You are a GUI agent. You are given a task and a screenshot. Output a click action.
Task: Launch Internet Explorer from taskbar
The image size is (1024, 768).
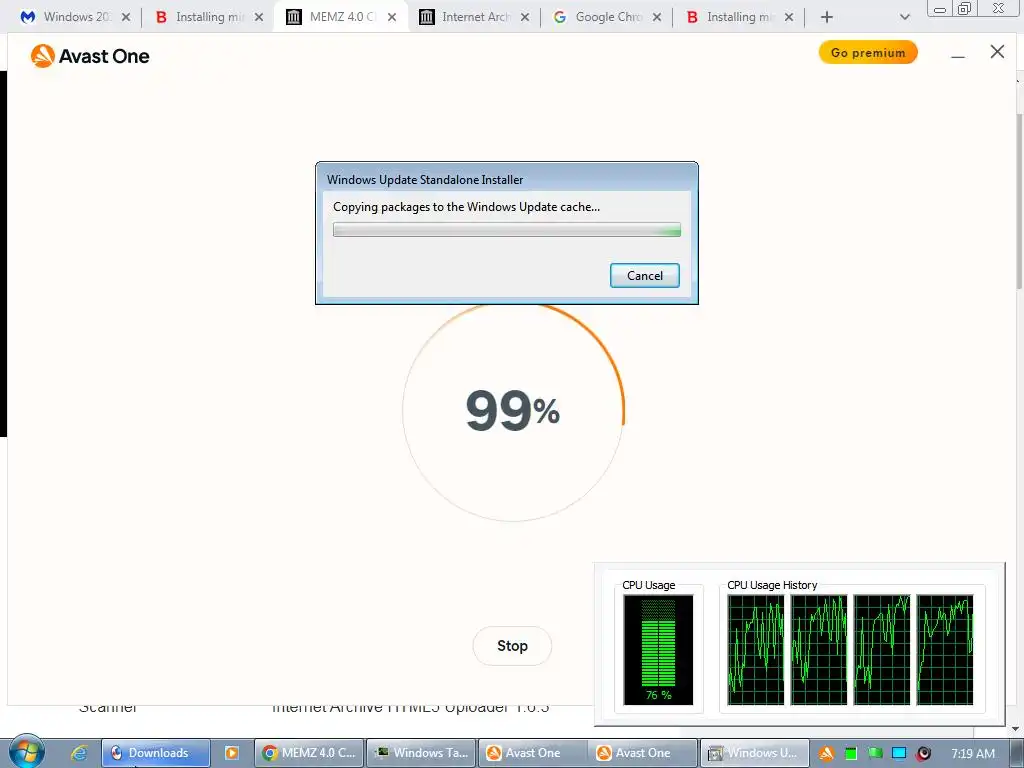click(79, 753)
